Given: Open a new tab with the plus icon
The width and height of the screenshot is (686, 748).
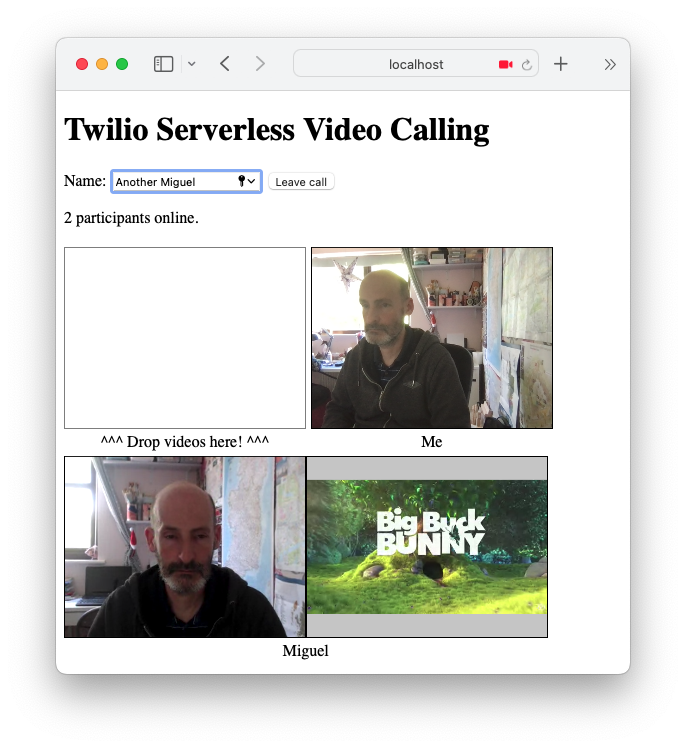Looking at the screenshot, I should 561,64.
